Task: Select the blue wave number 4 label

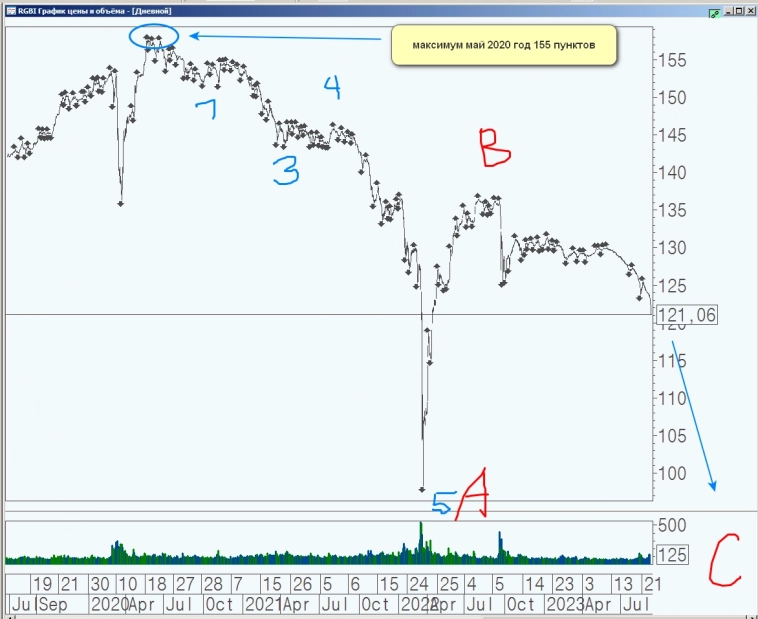Action: [332, 87]
